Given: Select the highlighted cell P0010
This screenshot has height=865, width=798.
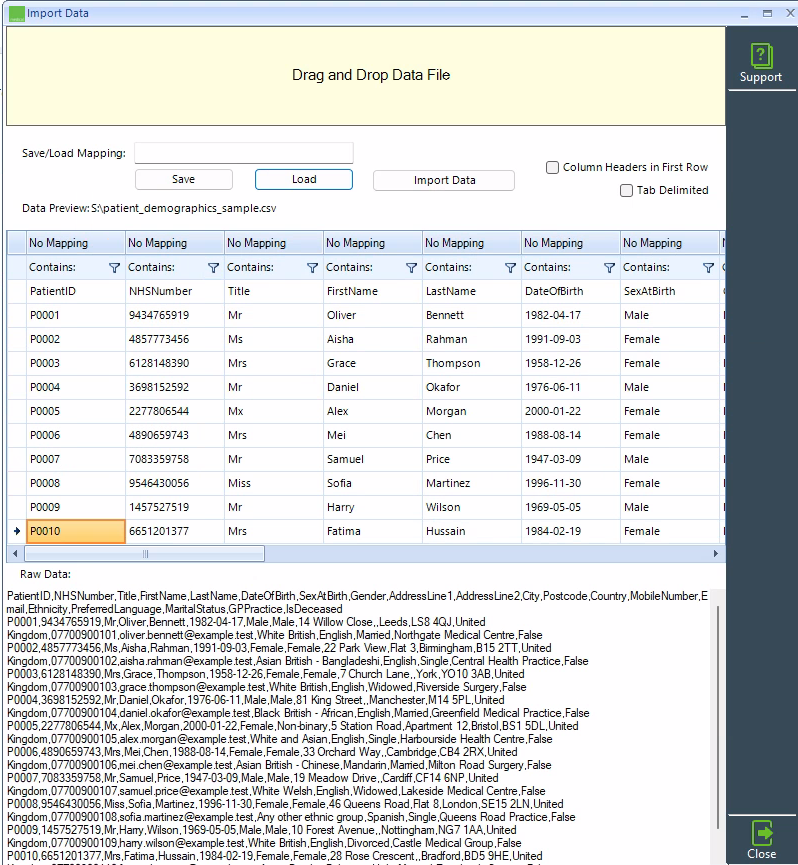Looking at the screenshot, I should [76, 531].
